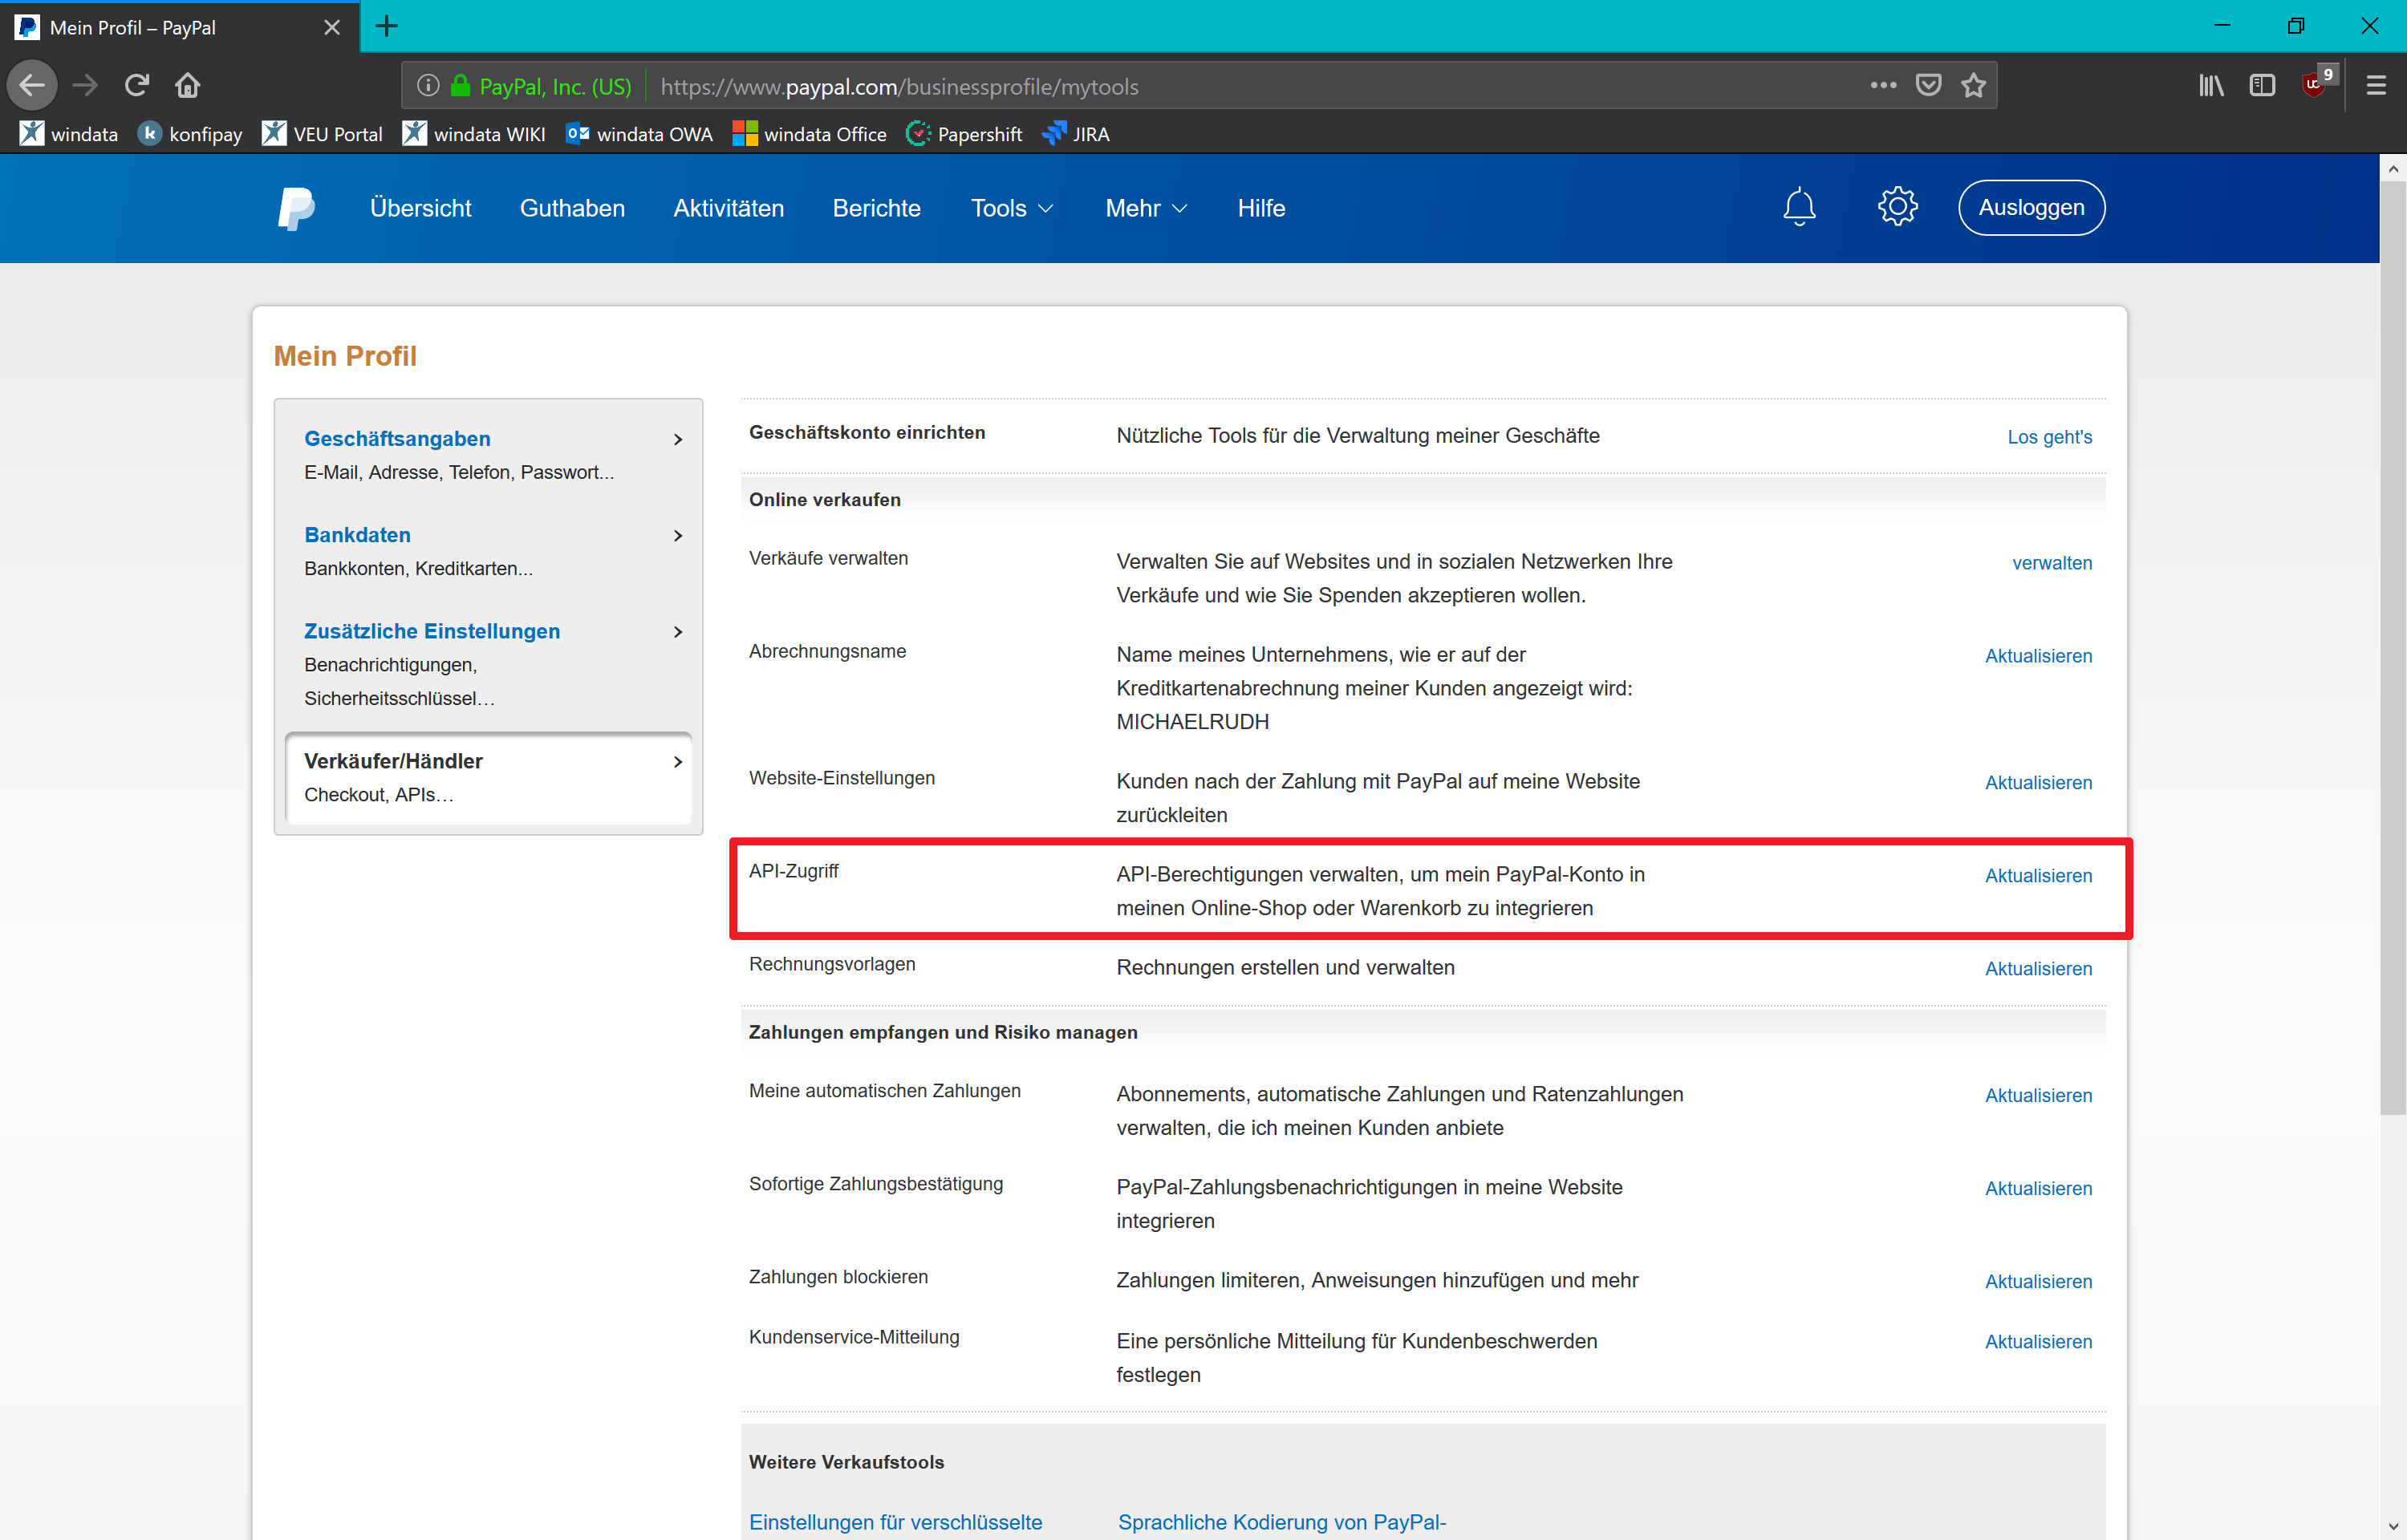Go back with the browser back arrow
The width and height of the screenshot is (2407, 1540).
coord(32,85)
